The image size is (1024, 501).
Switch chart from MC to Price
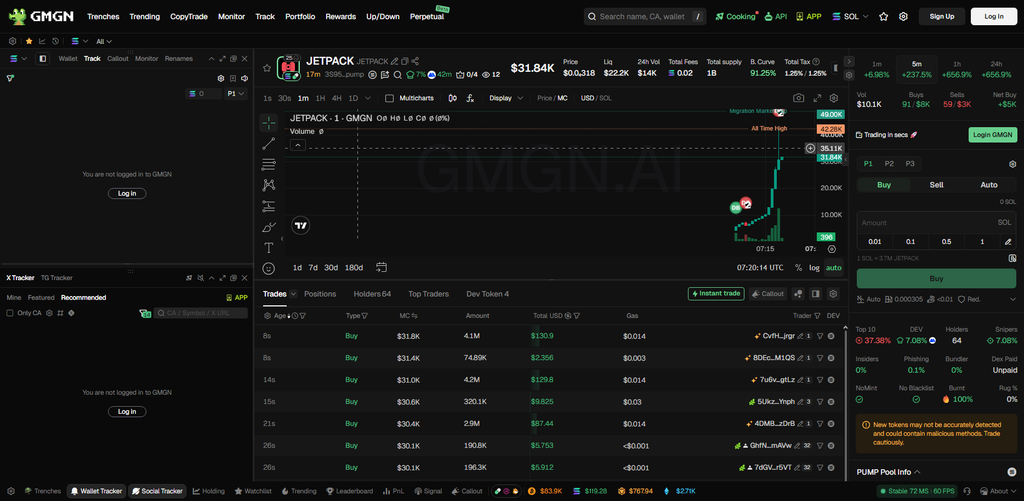(x=544, y=98)
